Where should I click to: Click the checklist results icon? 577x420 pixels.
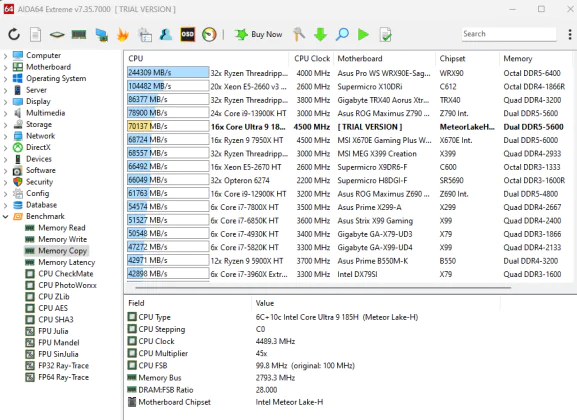[385, 35]
